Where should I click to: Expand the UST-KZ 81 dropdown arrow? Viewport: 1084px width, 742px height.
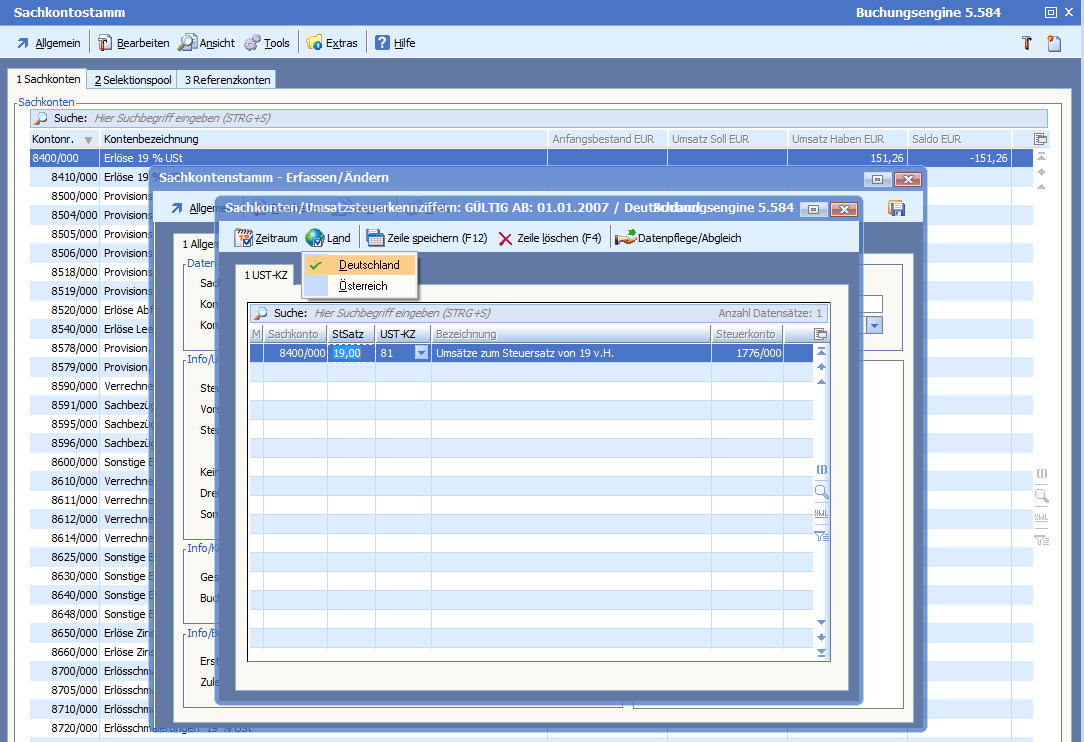(421, 352)
